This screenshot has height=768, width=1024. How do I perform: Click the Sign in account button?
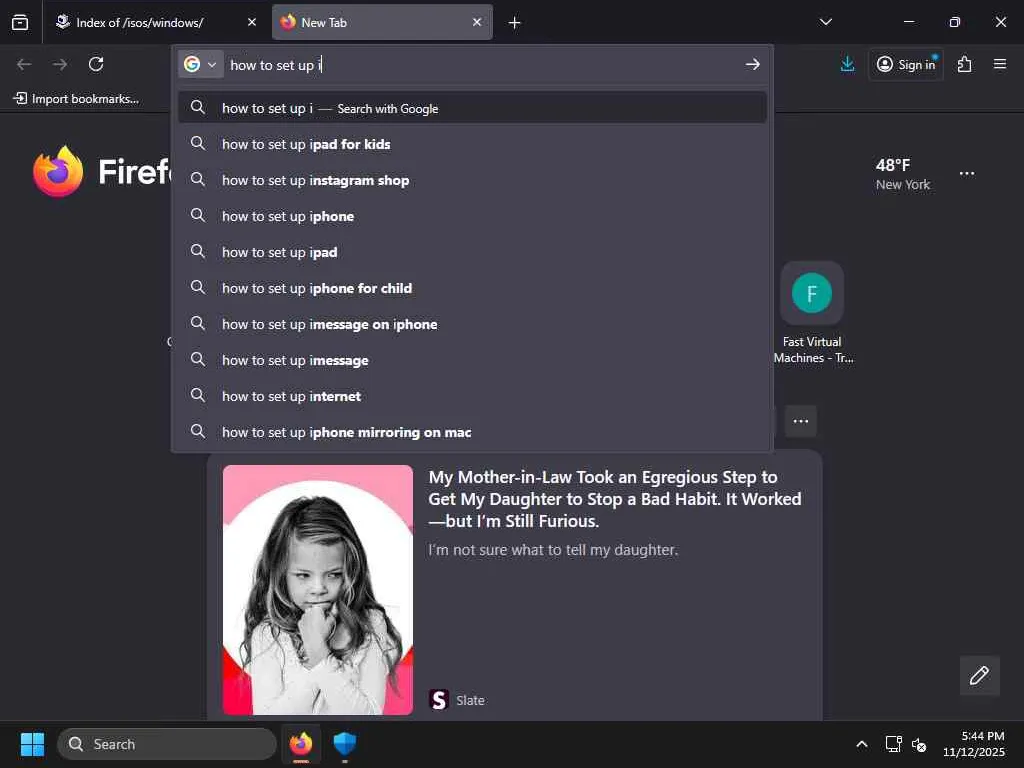[x=906, y=64]
